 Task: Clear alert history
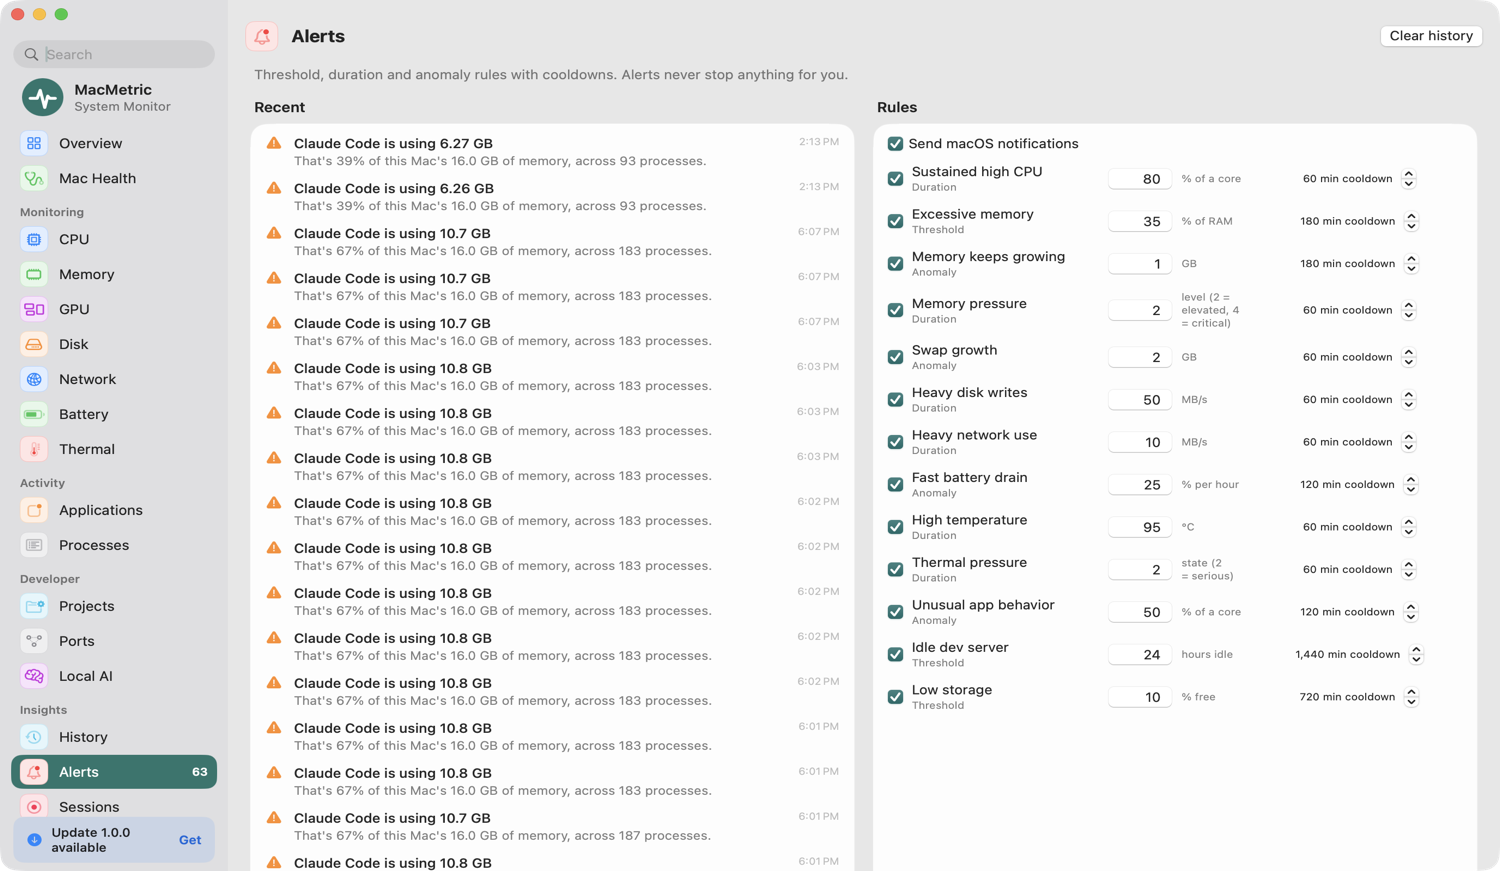(x=1431, y=36)
